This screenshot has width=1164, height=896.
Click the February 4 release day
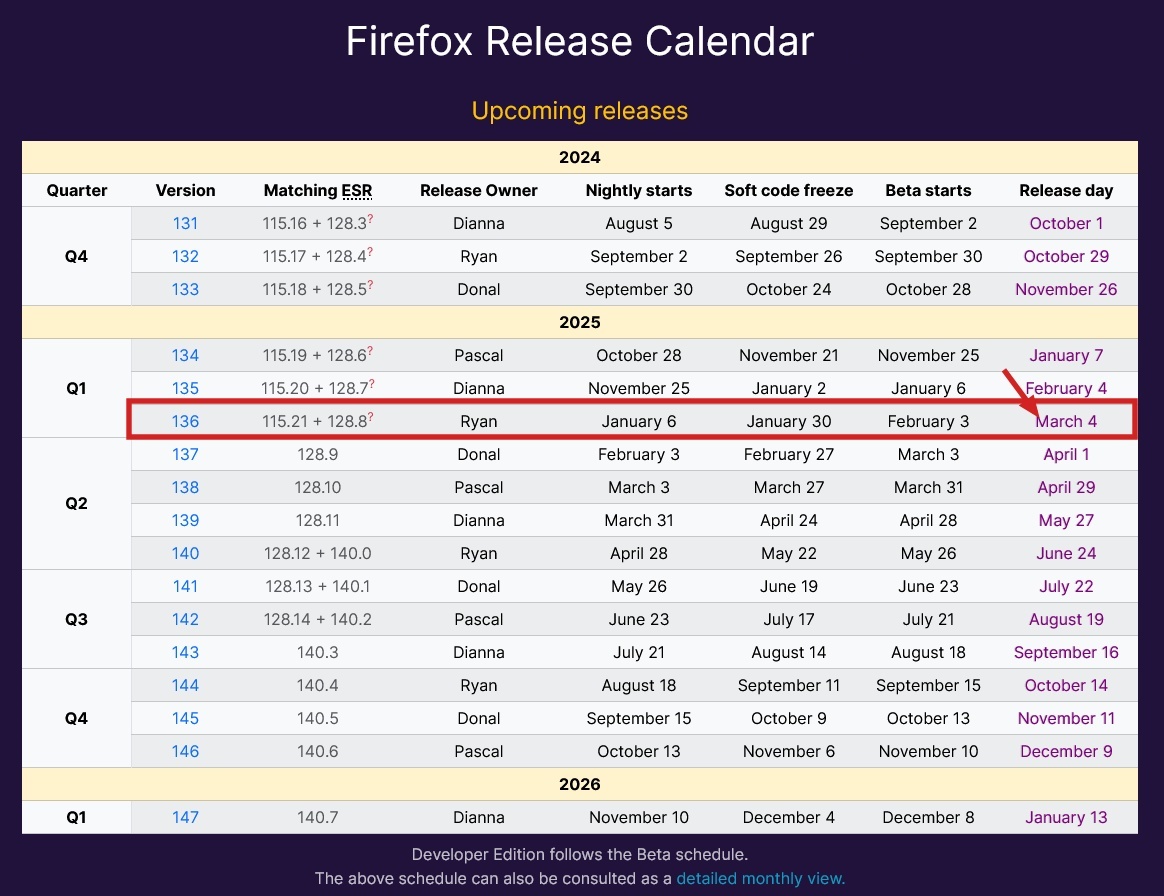pos(1066,388)
